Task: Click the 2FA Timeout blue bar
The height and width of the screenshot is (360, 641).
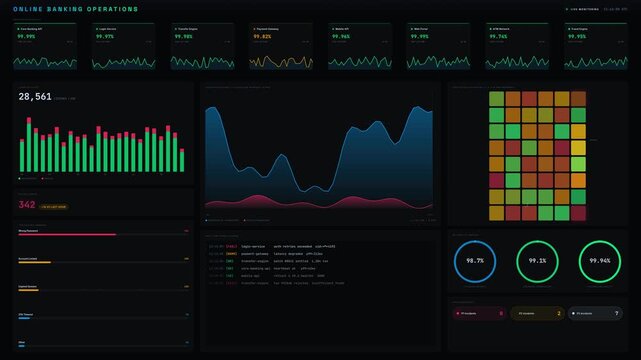Action: tap(24, 318)
